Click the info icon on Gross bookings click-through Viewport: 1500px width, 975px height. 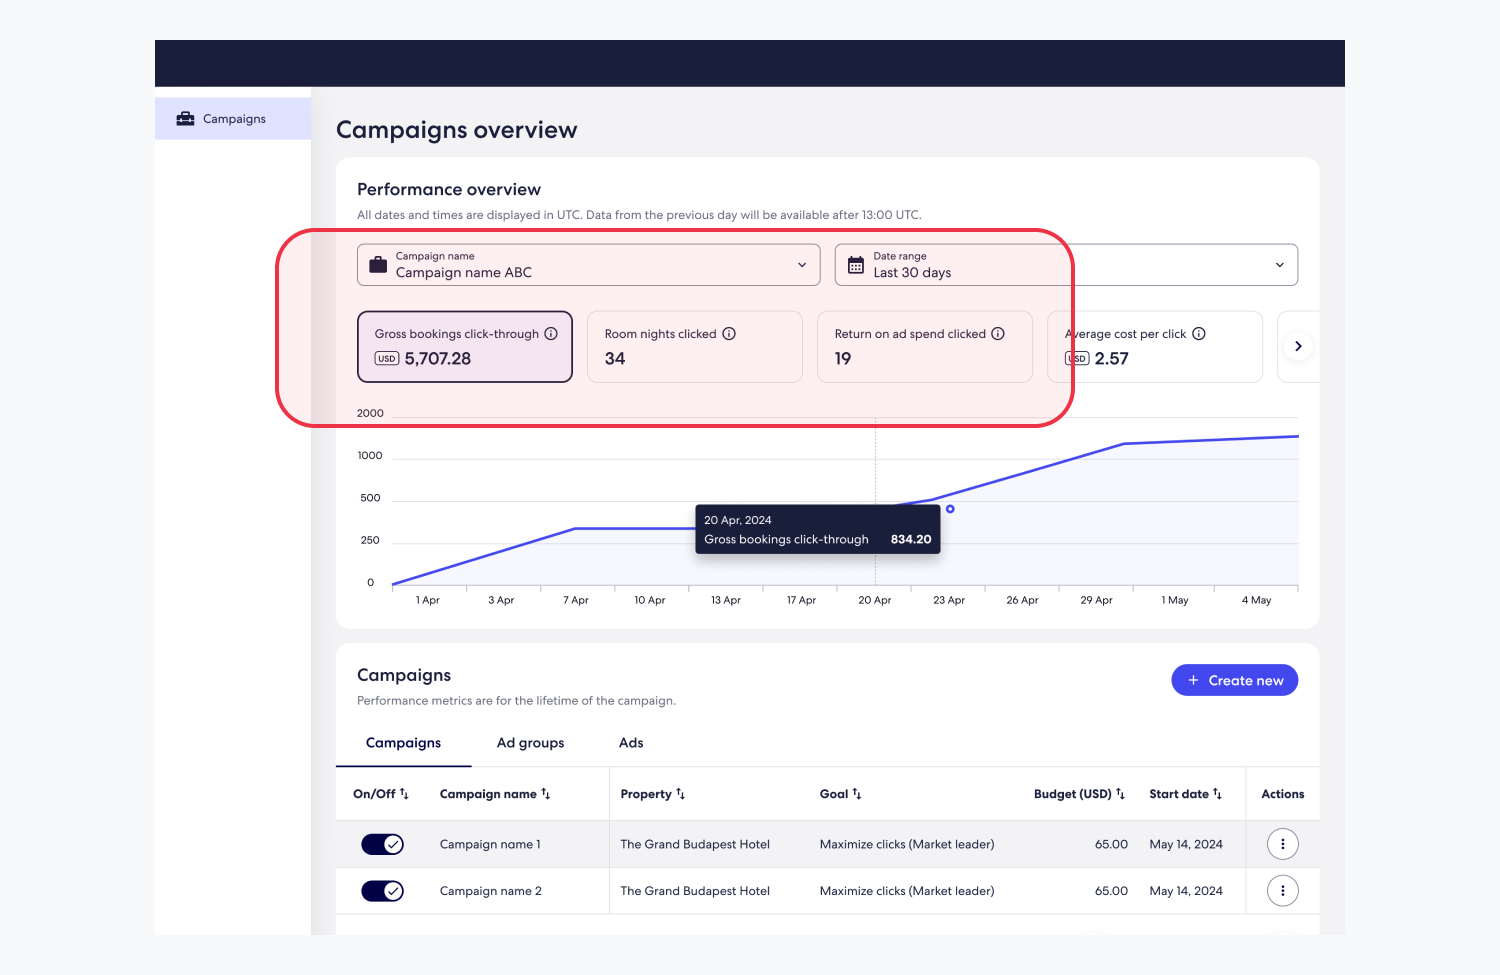[551, 333]
